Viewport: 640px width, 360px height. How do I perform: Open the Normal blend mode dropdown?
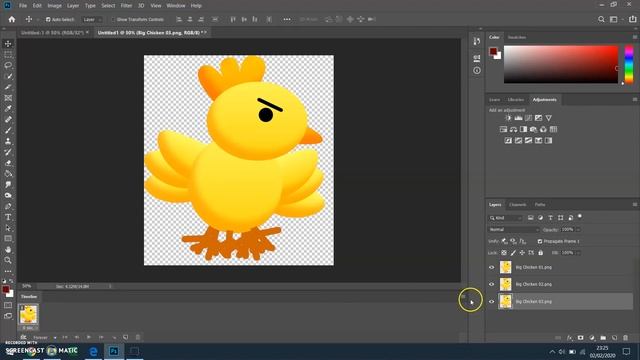[x=514, y=229]
